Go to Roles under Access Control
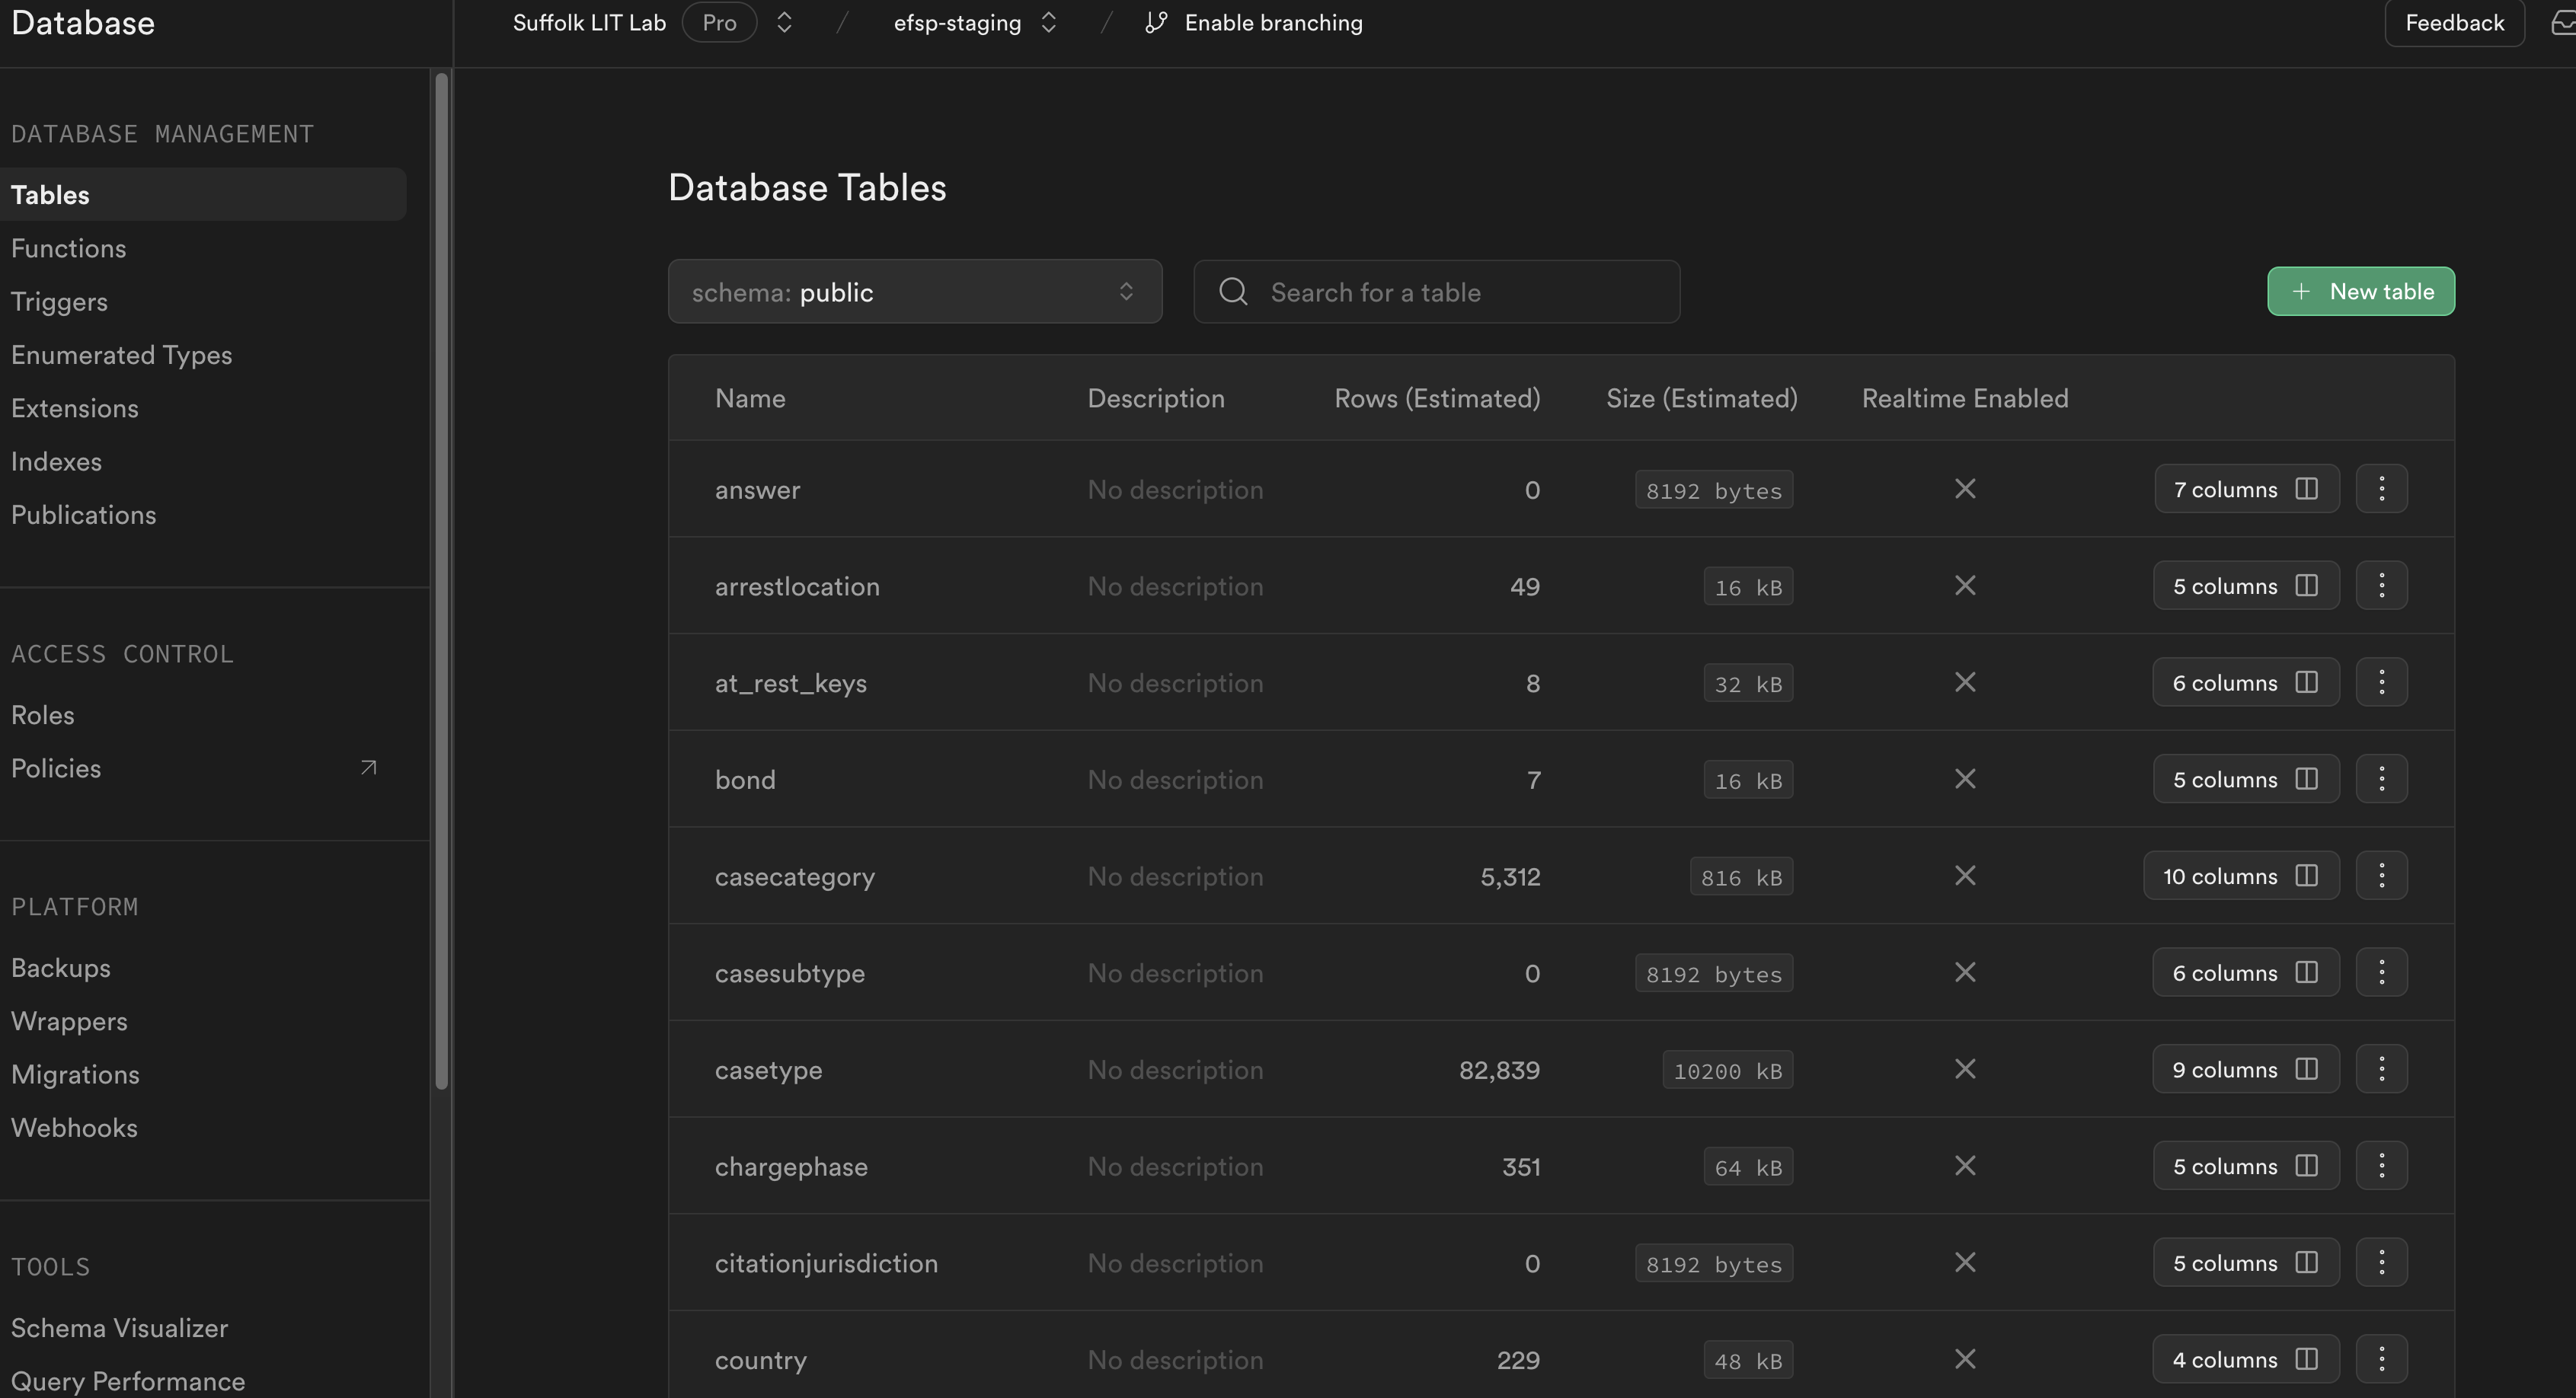Image resolution: width=2576 pixels, height=1398 pixels. click(43, 715)
